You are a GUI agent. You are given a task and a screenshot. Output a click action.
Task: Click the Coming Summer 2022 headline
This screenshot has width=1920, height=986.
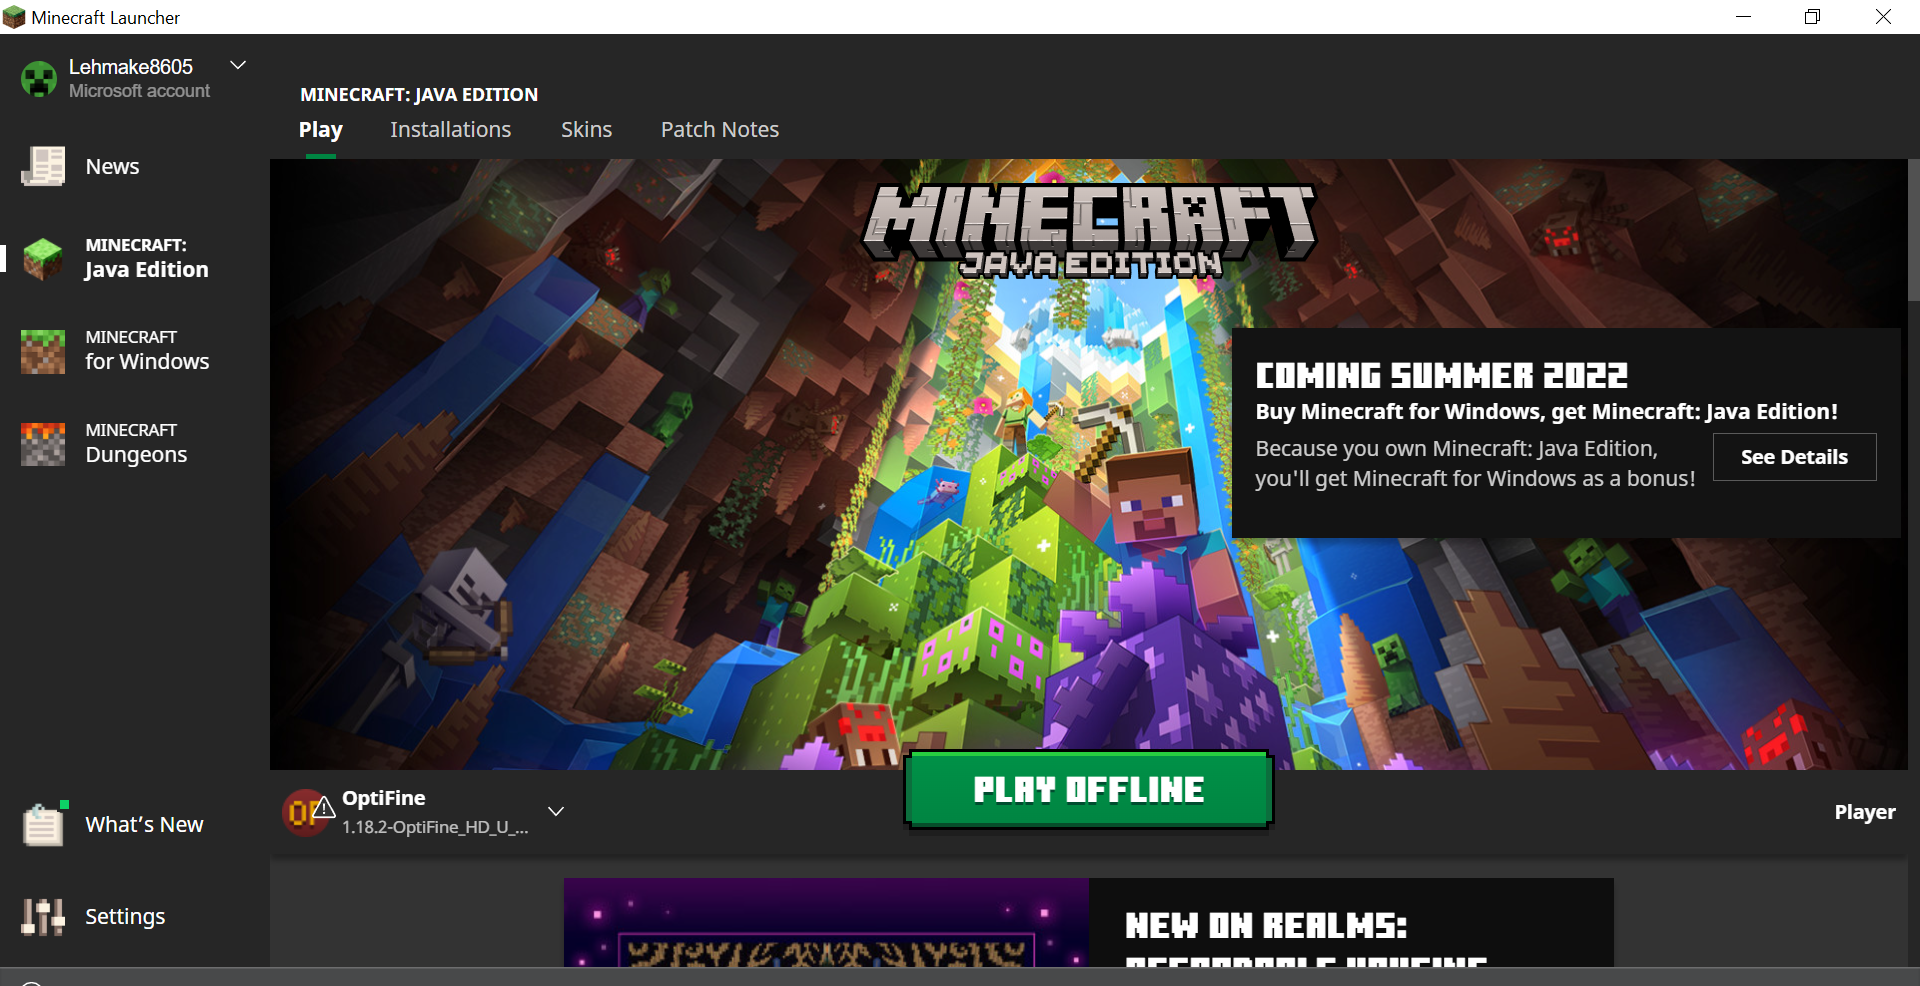click(1442, 376)
